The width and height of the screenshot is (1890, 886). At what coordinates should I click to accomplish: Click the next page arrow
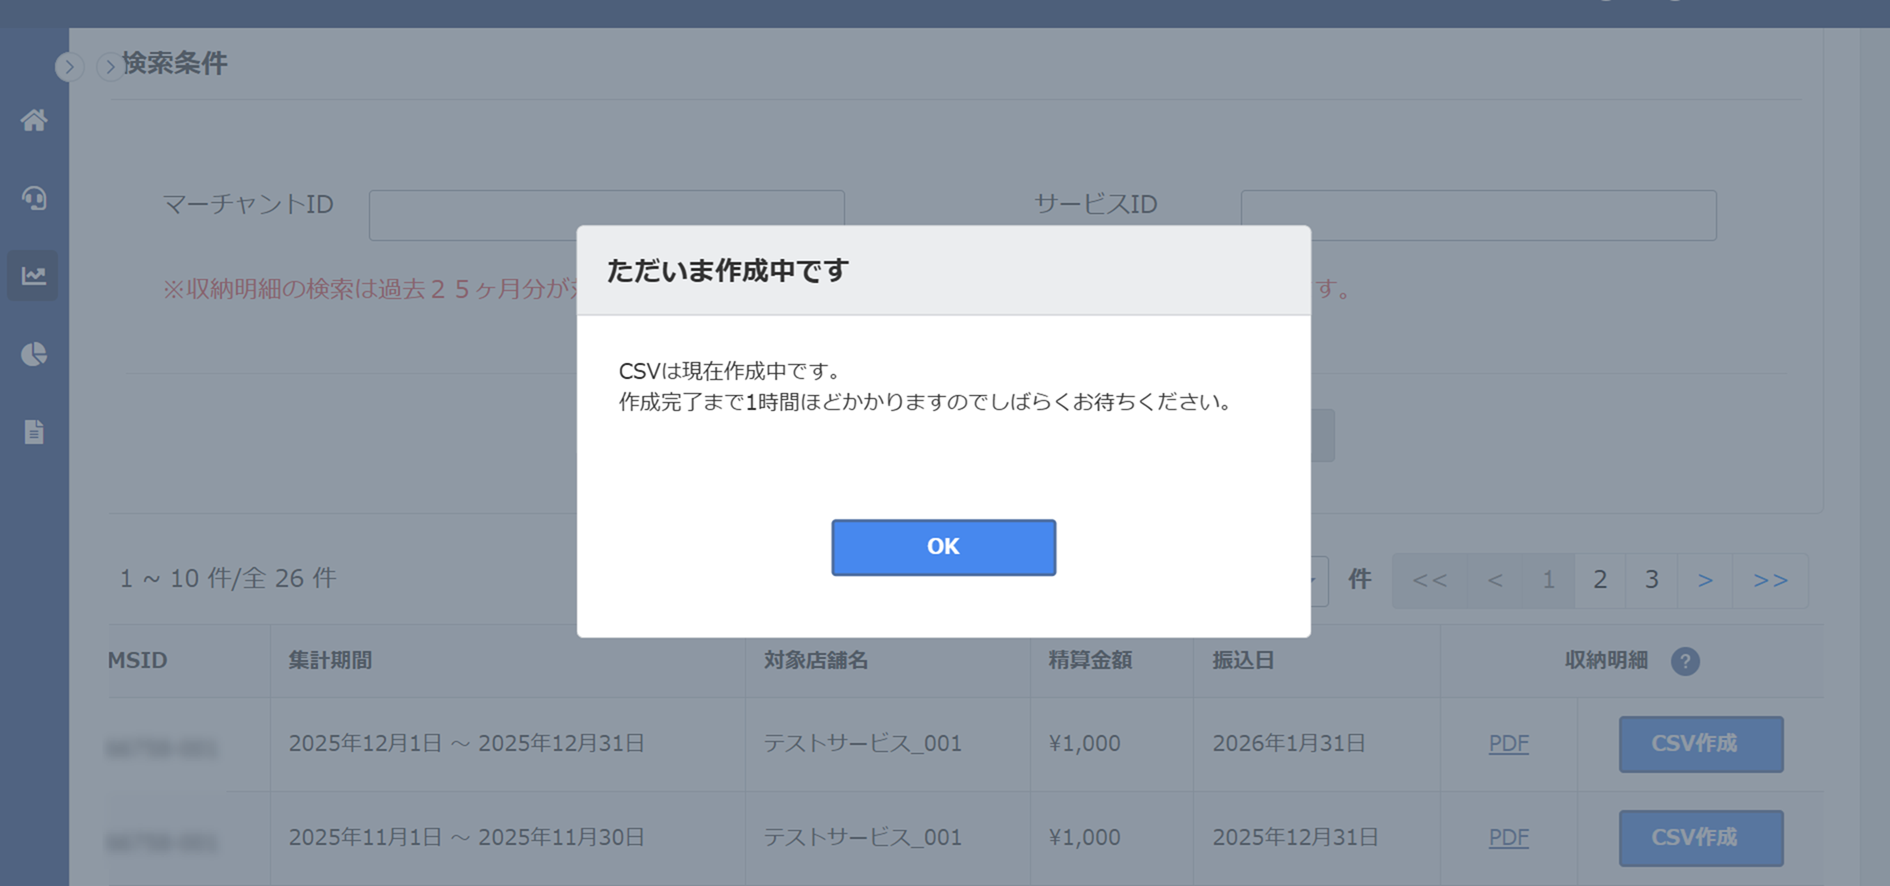(x=1706, y=580)
